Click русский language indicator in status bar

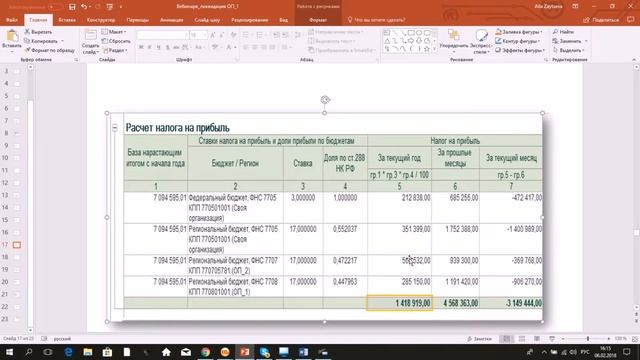tap(62, 339)
